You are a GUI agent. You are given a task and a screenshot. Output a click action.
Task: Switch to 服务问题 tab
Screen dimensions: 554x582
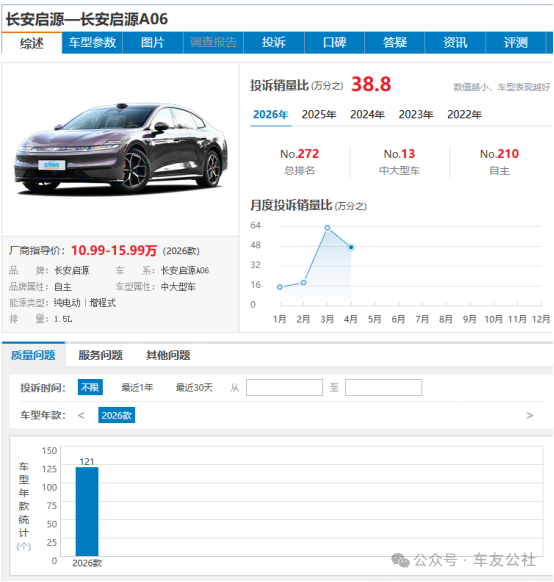tap(100, 355)
